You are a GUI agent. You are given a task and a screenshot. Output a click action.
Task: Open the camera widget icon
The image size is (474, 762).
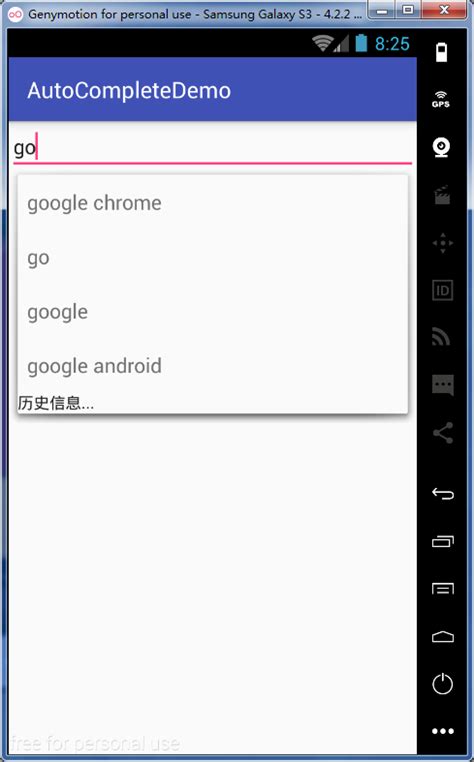pyautogui.click(x=441, y=147)
